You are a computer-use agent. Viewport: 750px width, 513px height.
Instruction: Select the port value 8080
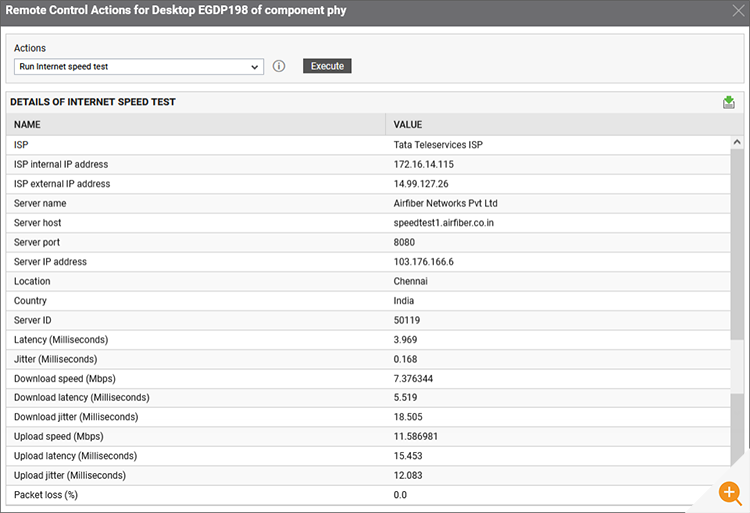tap(404, 242)
